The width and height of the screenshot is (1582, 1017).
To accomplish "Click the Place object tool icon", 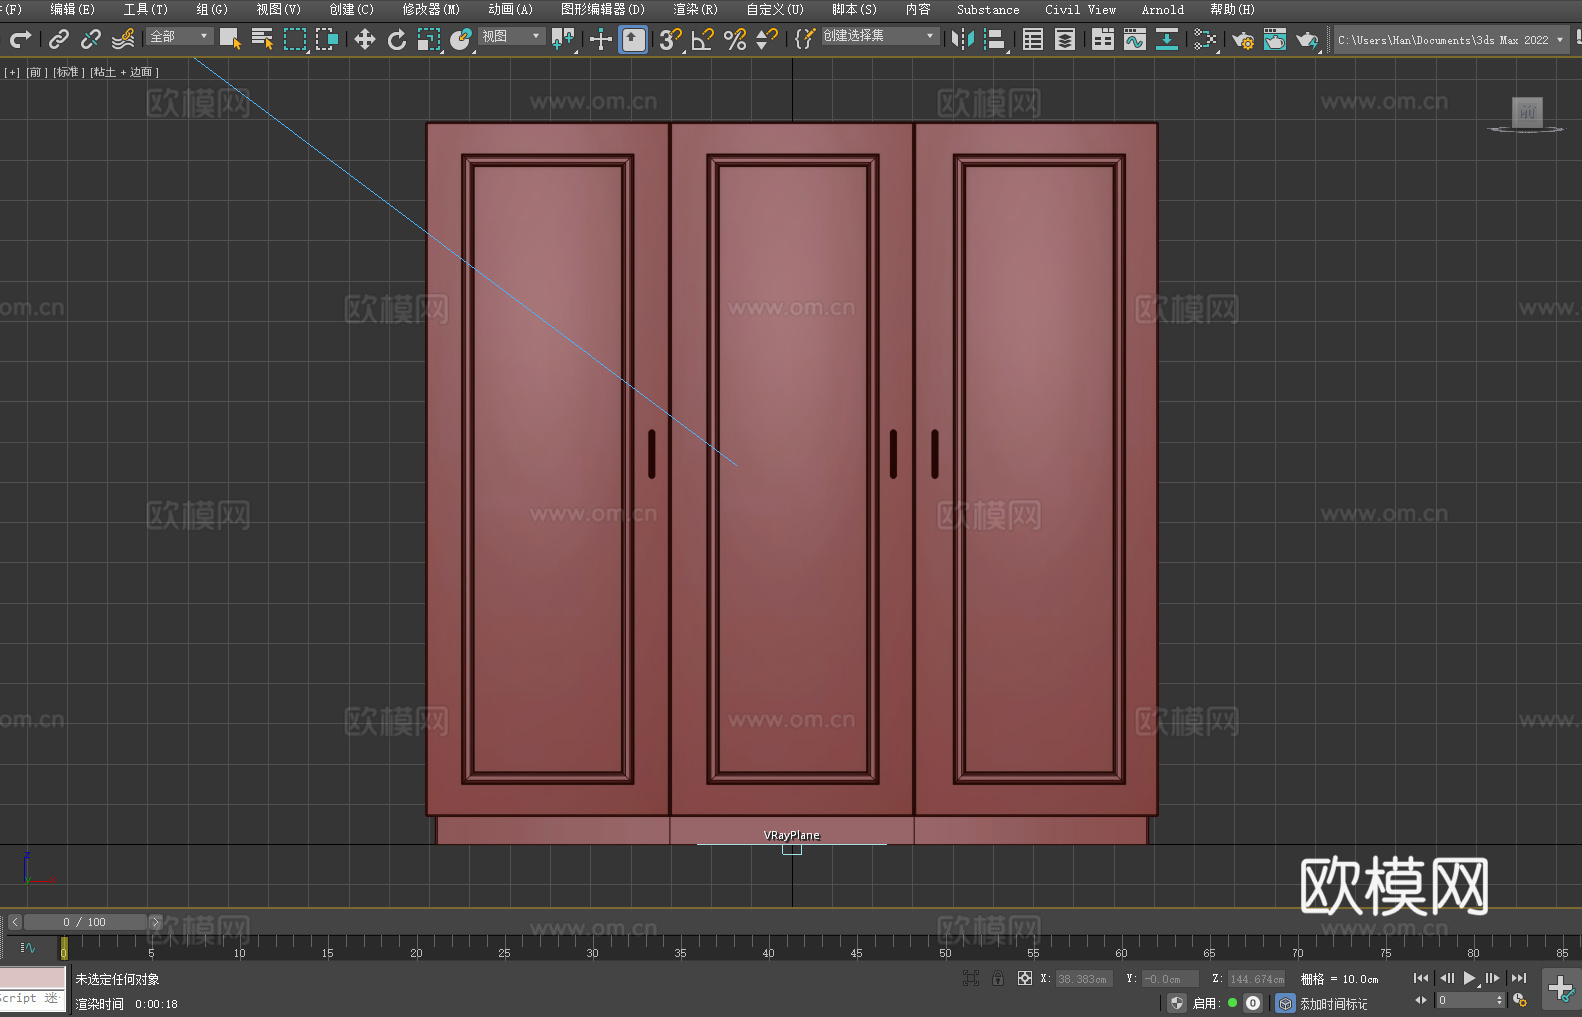I will 461,39.
